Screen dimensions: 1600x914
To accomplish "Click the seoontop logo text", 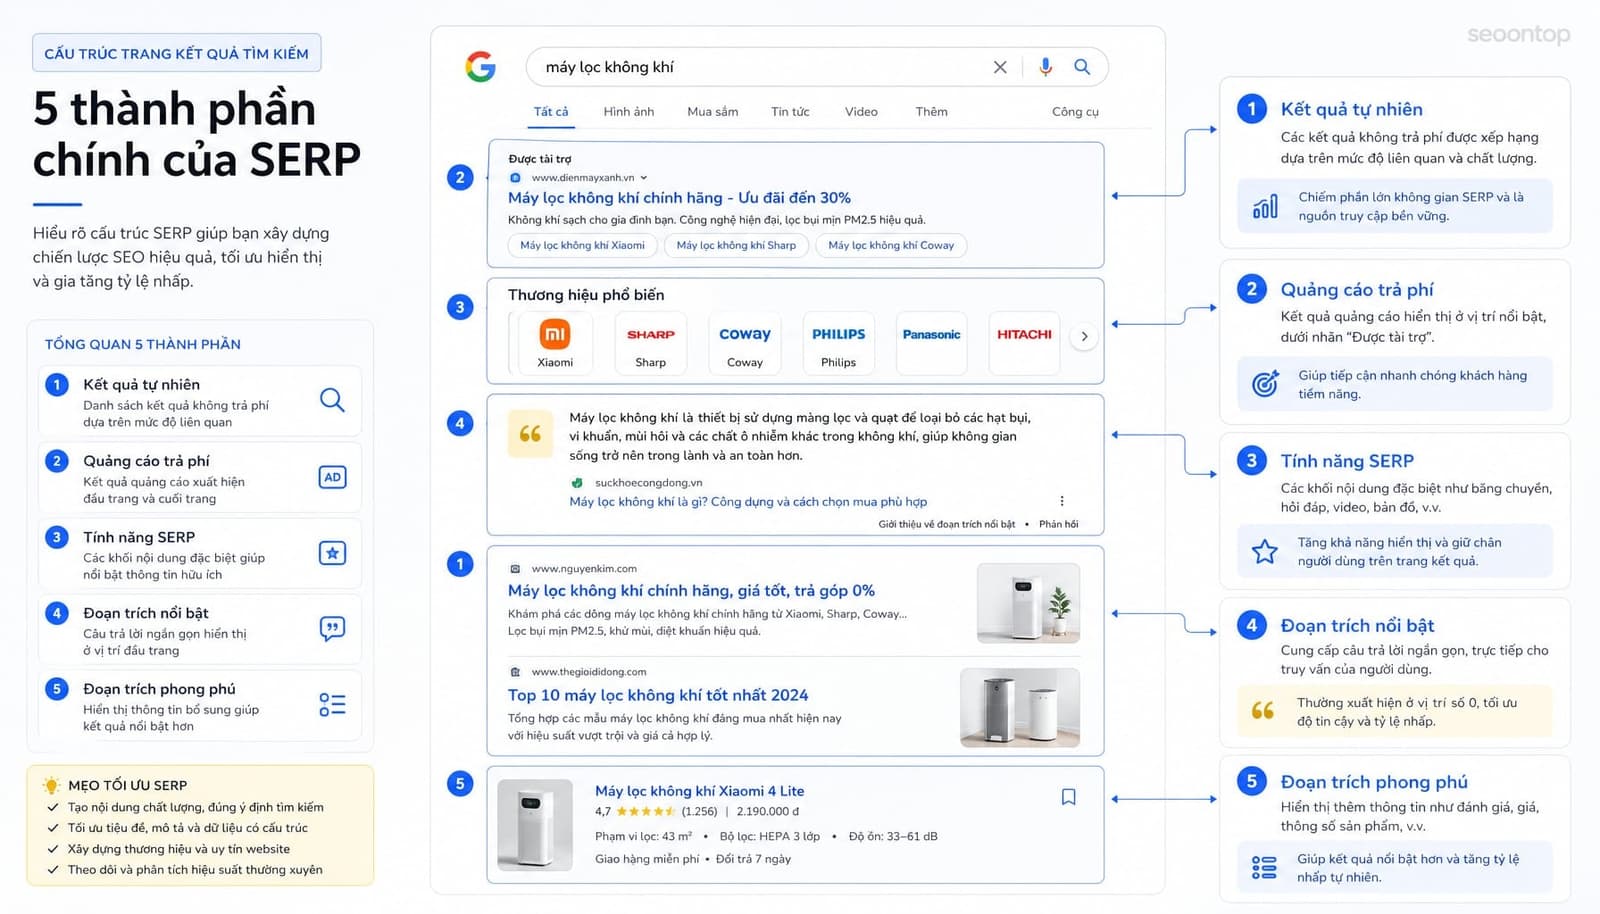I will [x=1518, y=35].
